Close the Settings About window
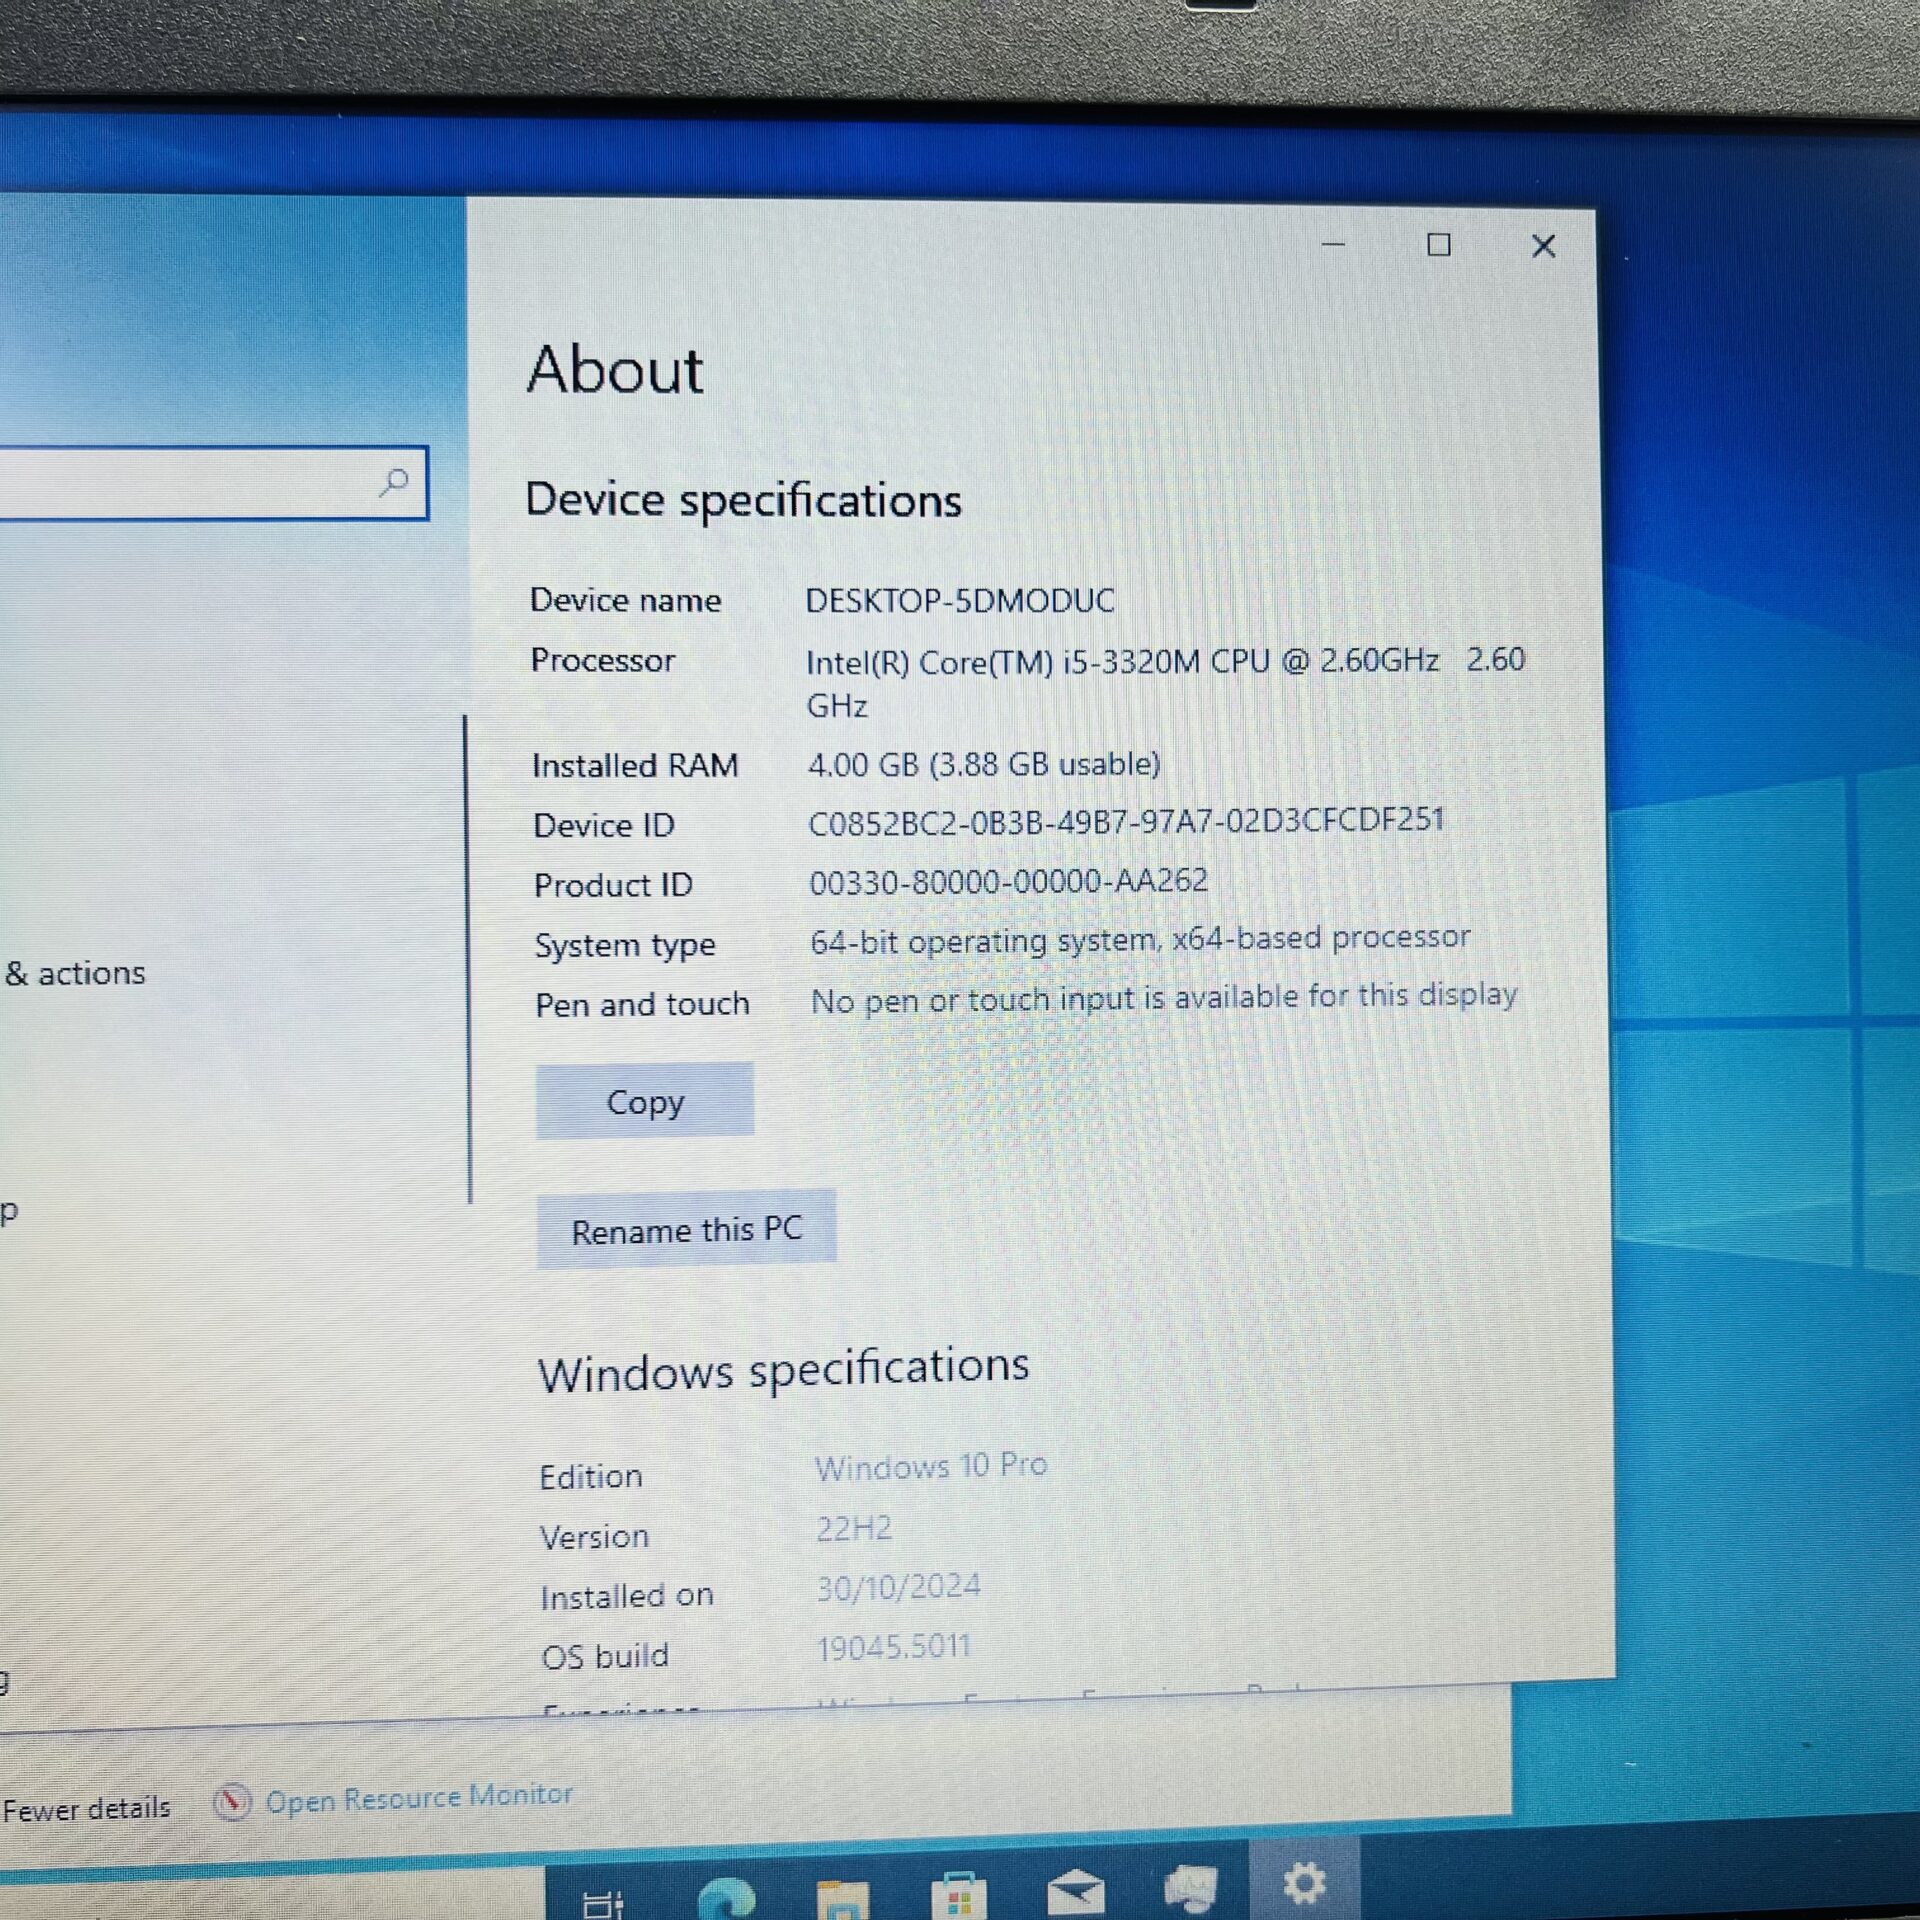Image resolution: width=1920 pixels, height=1920 pixels. 1543,246
